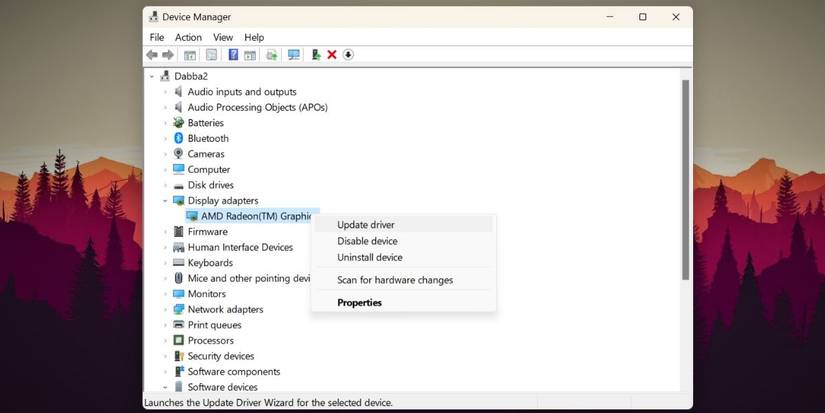Expand the Network adapters category chevron

pos(165,309)
